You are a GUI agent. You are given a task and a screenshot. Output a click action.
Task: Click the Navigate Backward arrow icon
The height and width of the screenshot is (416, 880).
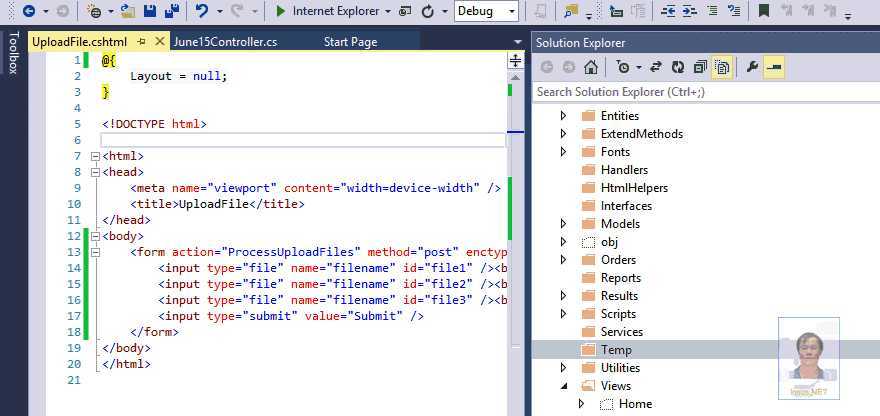(29, 11)
